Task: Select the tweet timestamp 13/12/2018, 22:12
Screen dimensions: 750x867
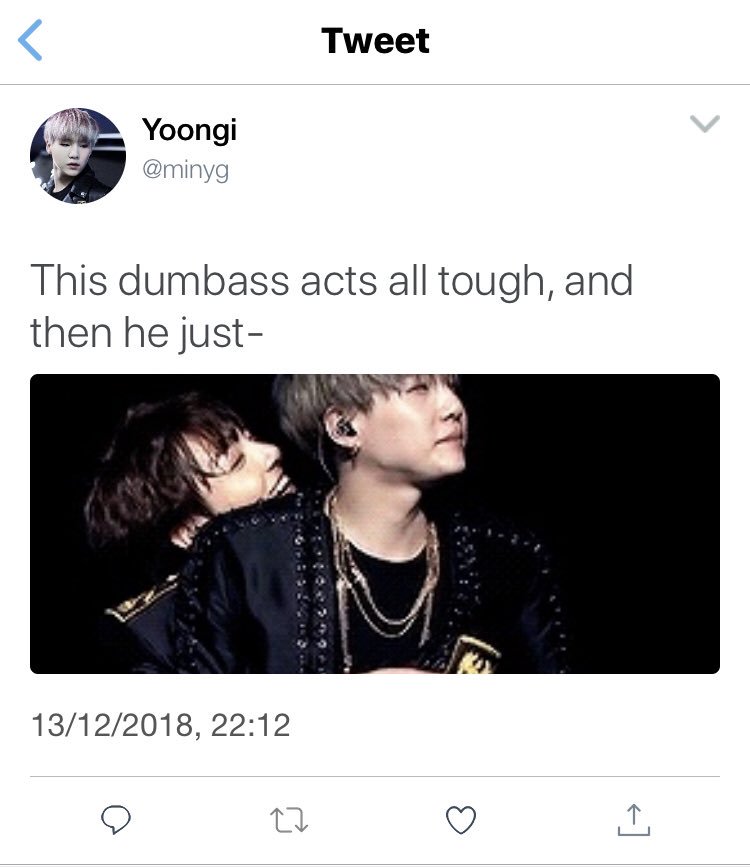Action: pyautogui.click(x=160, y=725)
